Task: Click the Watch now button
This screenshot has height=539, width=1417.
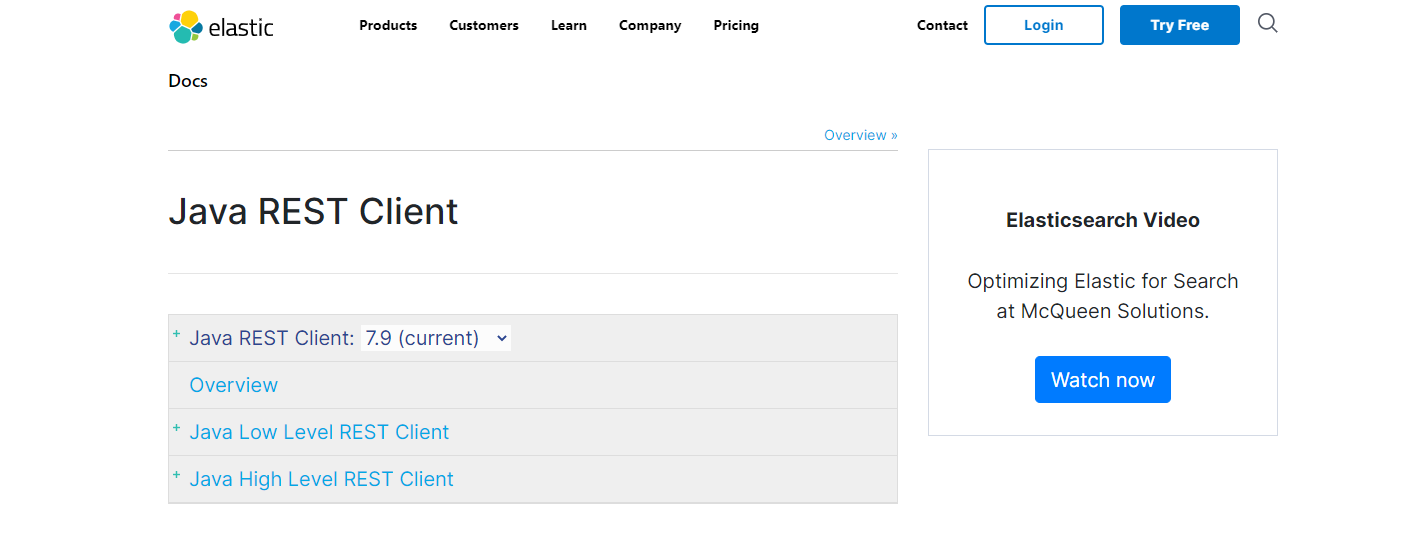Action: 1103,380
